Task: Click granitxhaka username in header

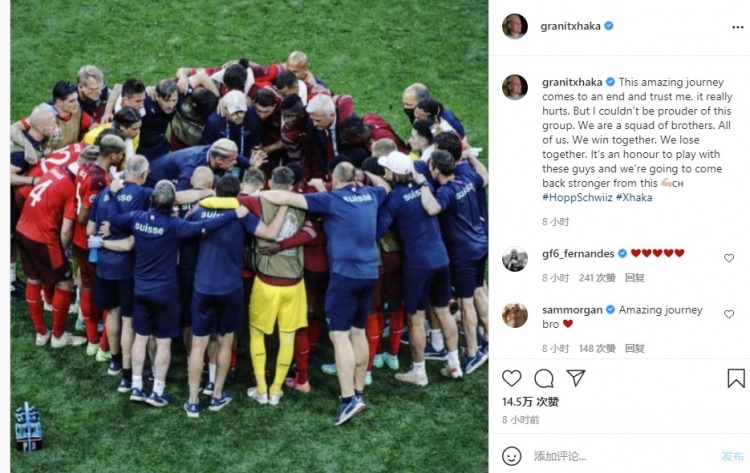Action: click(570, 26)
